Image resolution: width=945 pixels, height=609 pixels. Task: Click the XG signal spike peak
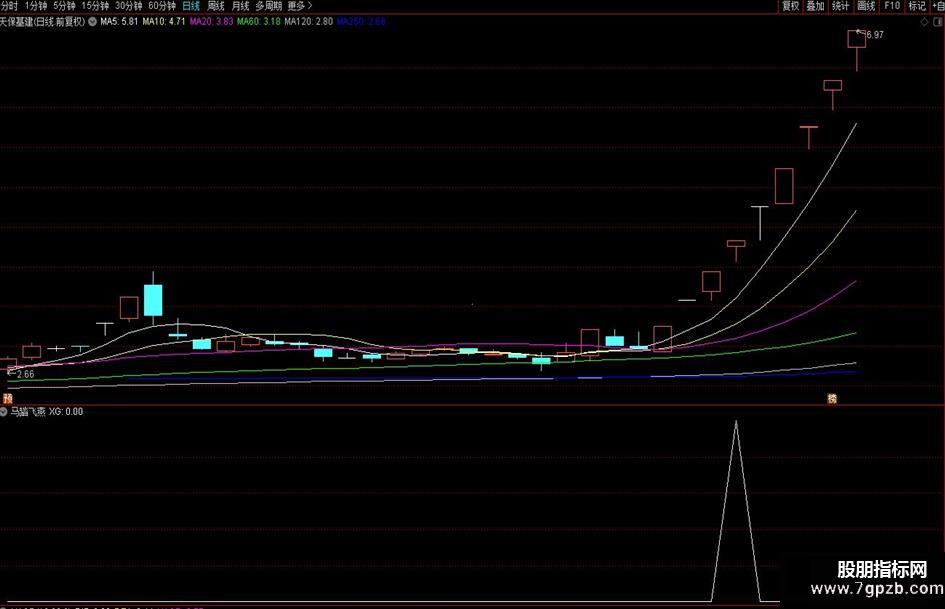[x=736, y=423]
